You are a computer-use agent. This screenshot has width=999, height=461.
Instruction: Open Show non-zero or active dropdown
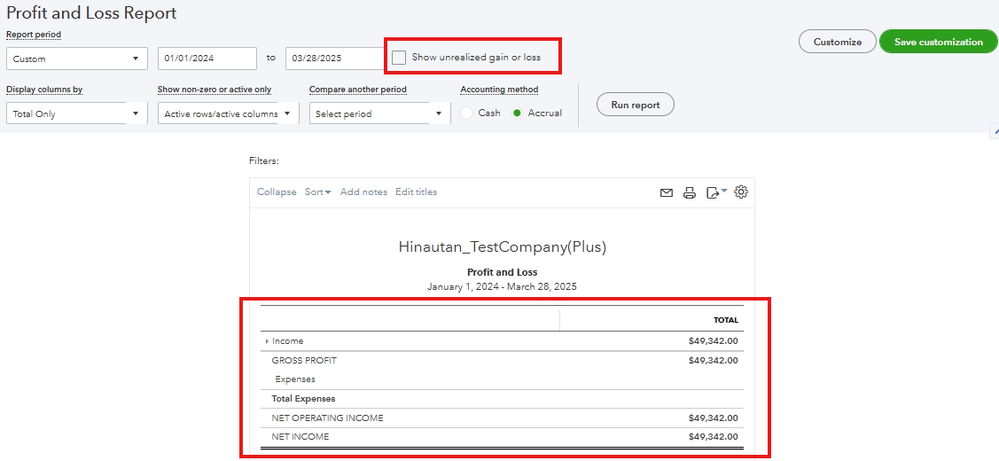coord(228,114)
